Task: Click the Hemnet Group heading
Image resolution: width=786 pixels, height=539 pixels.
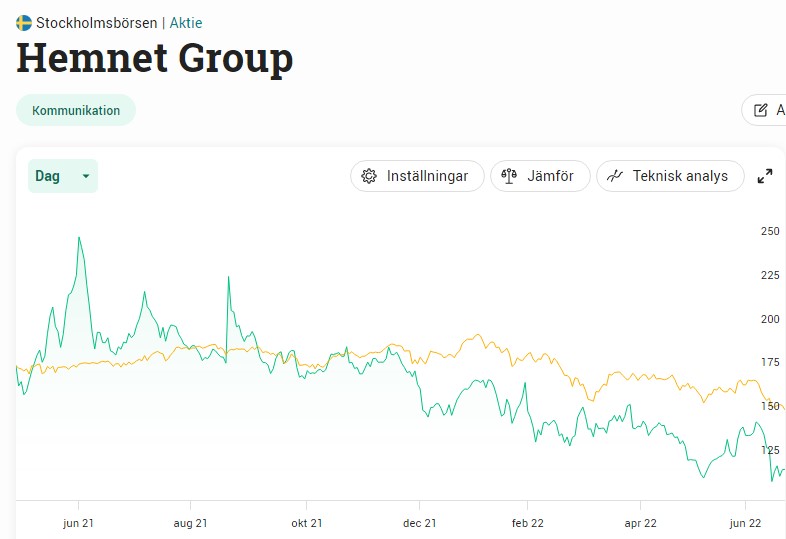Action: [154, 58]
